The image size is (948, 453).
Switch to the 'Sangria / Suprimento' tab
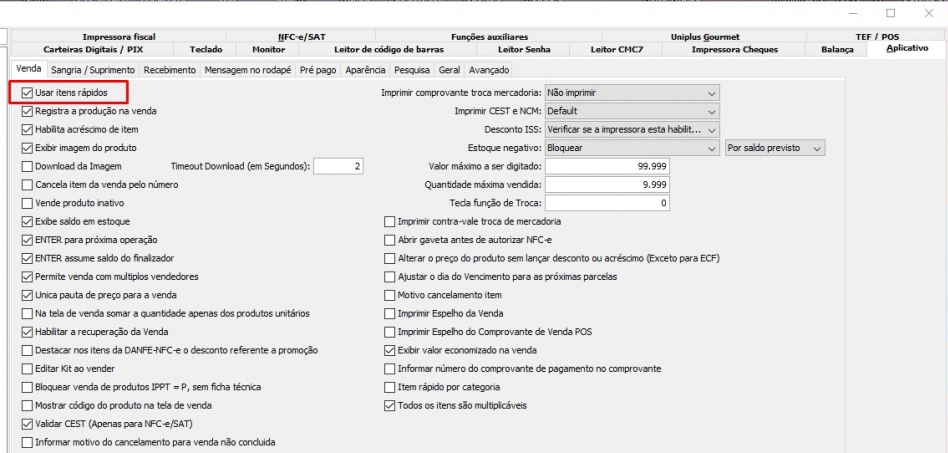pos(92,70)
